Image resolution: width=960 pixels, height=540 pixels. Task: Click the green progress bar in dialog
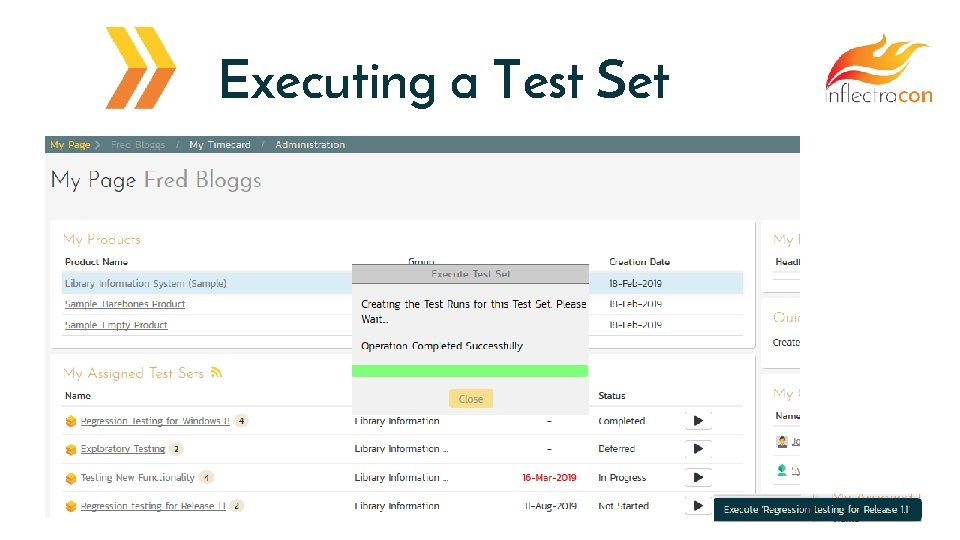click(x=470, y=371)
